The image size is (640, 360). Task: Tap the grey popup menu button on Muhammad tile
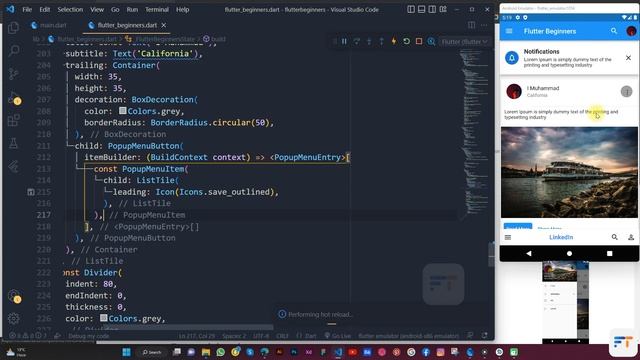(x=626, y=91)
